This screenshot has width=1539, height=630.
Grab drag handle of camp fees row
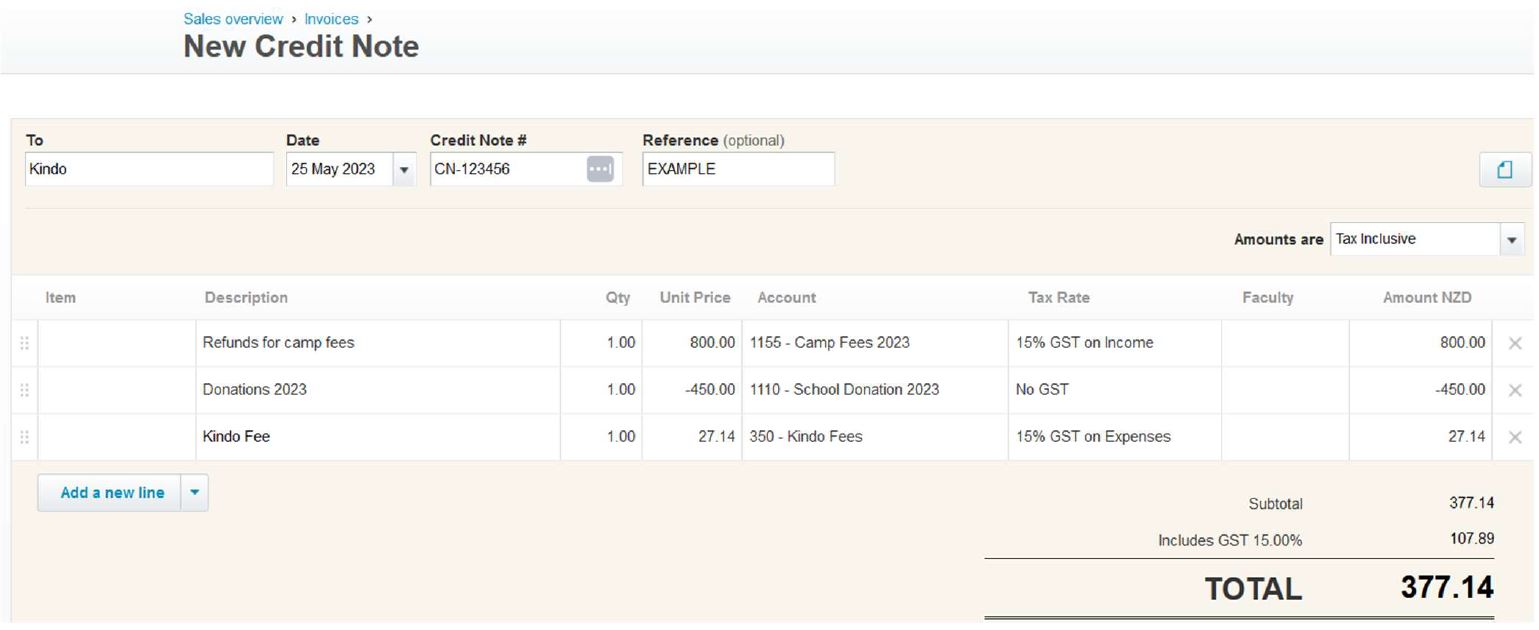(24, 343)
